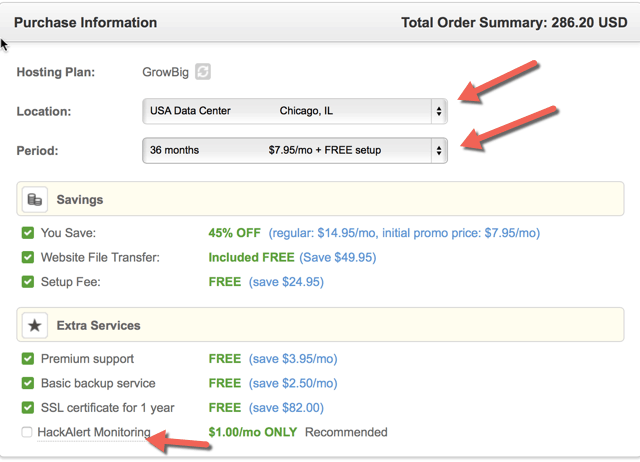Uncheck SSL certificate for 1 year

click(x=28, y=408)
